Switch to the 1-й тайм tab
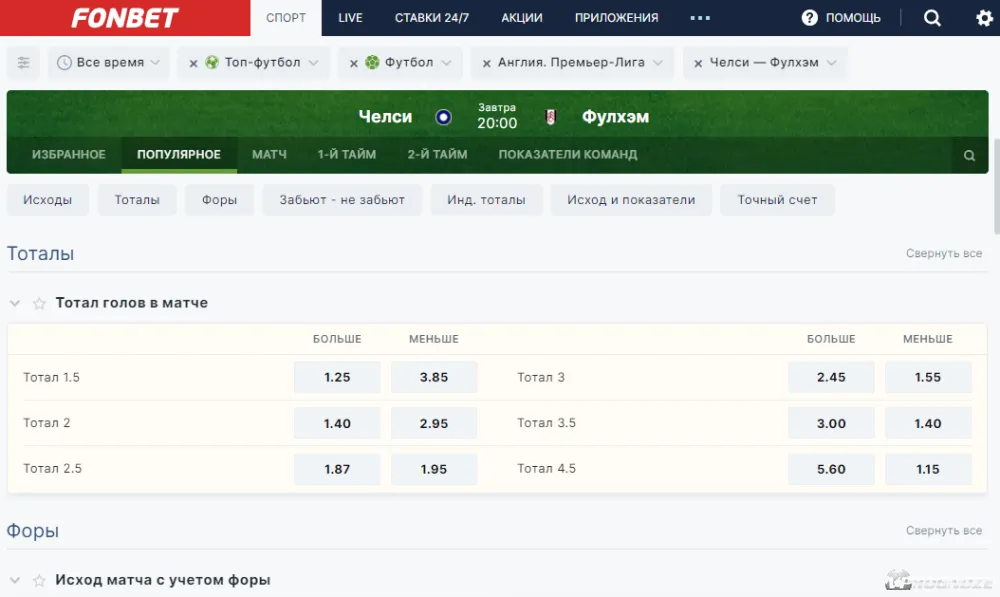 coord(347,154)
